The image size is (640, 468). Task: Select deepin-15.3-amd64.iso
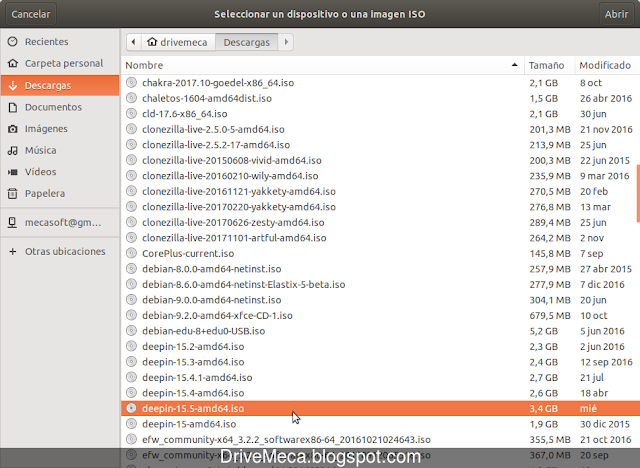coord(380,362)
